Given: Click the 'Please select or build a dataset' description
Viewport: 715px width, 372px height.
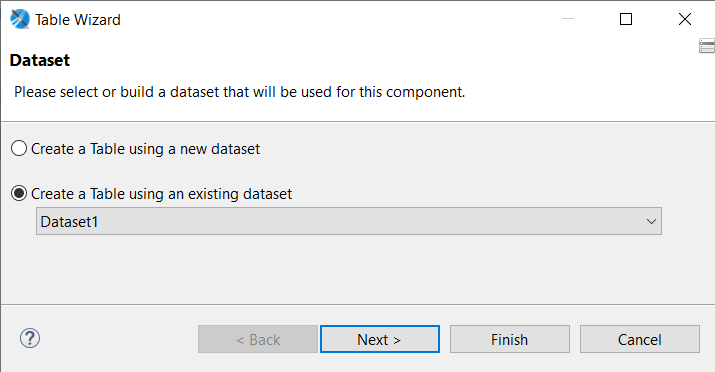Looking at the screenshot, I should (x=239, y=92).
